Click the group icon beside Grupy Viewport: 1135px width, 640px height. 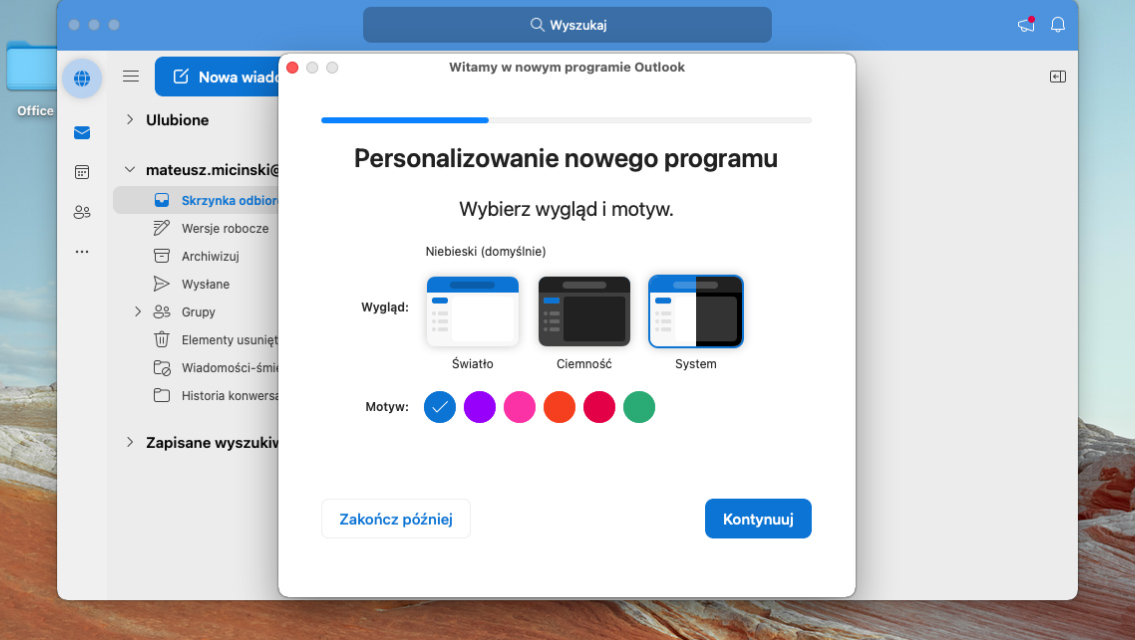click(162, 311)
